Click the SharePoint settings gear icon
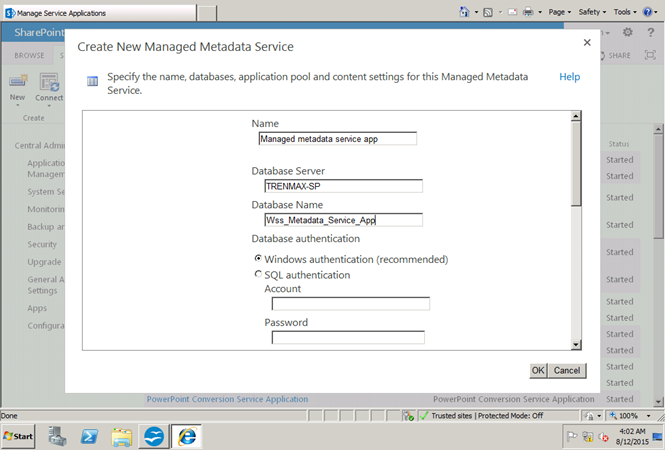Viewport: 665px width, 450px height. (x=628, y=32)
